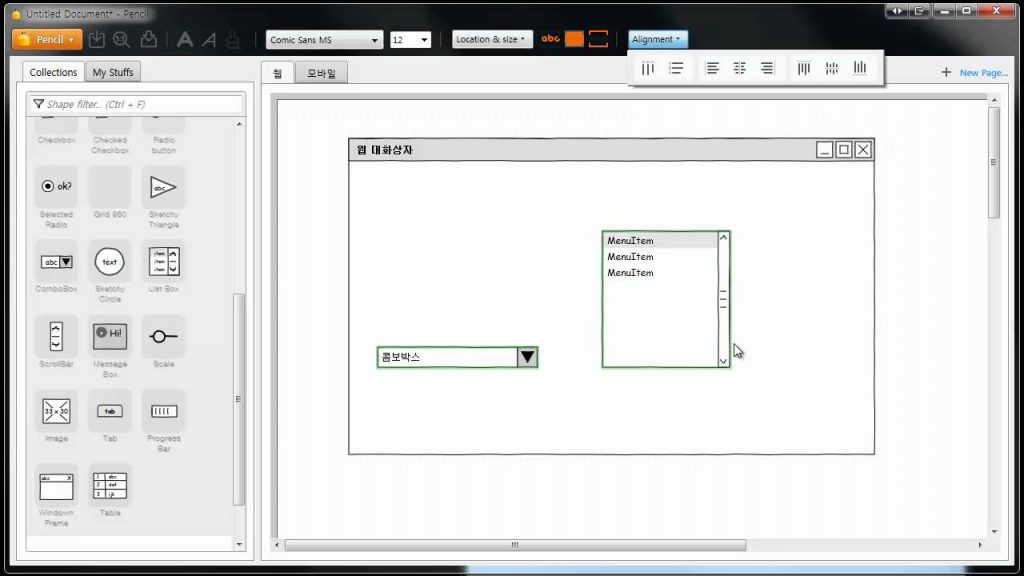Click the orange fill color swatch
This screenshot has width=1024, height=576.
coord(574,39)
